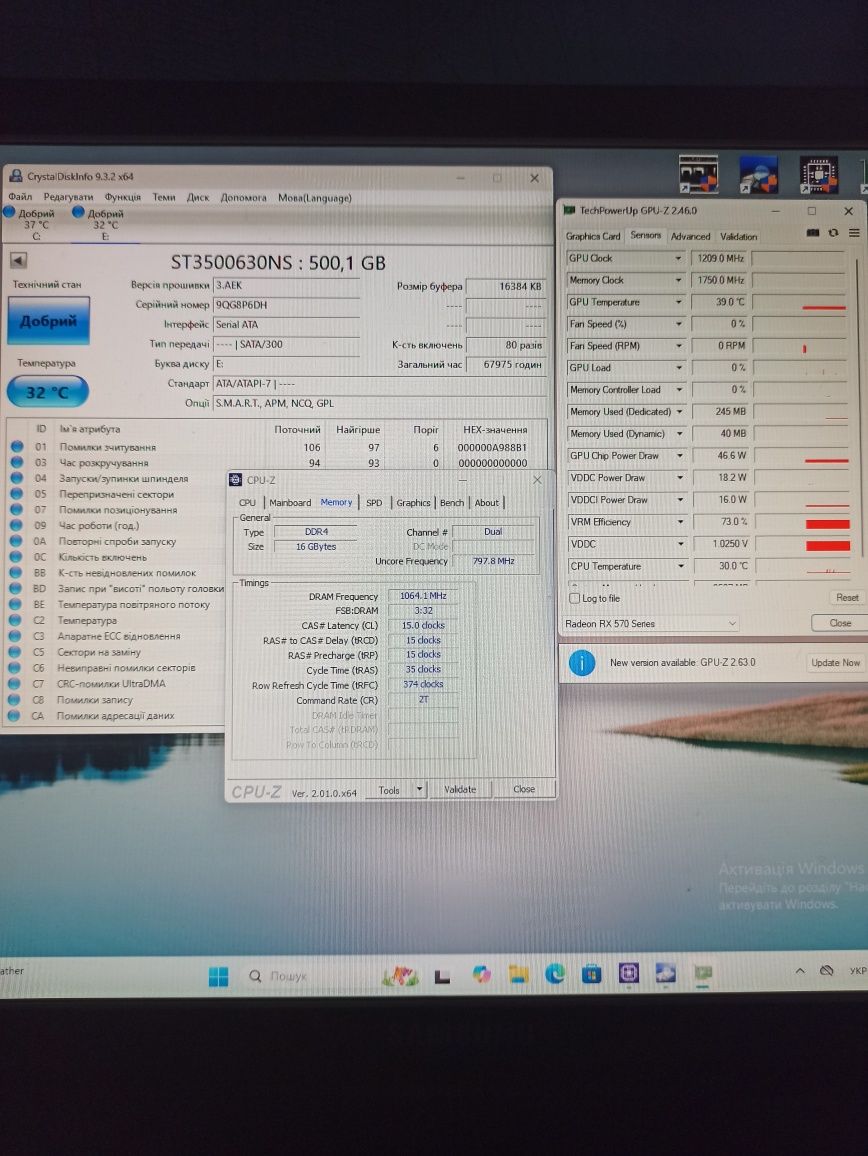Click the УКР language indicator in tray
Viewport: 868px width, 1156px height.
858,971
